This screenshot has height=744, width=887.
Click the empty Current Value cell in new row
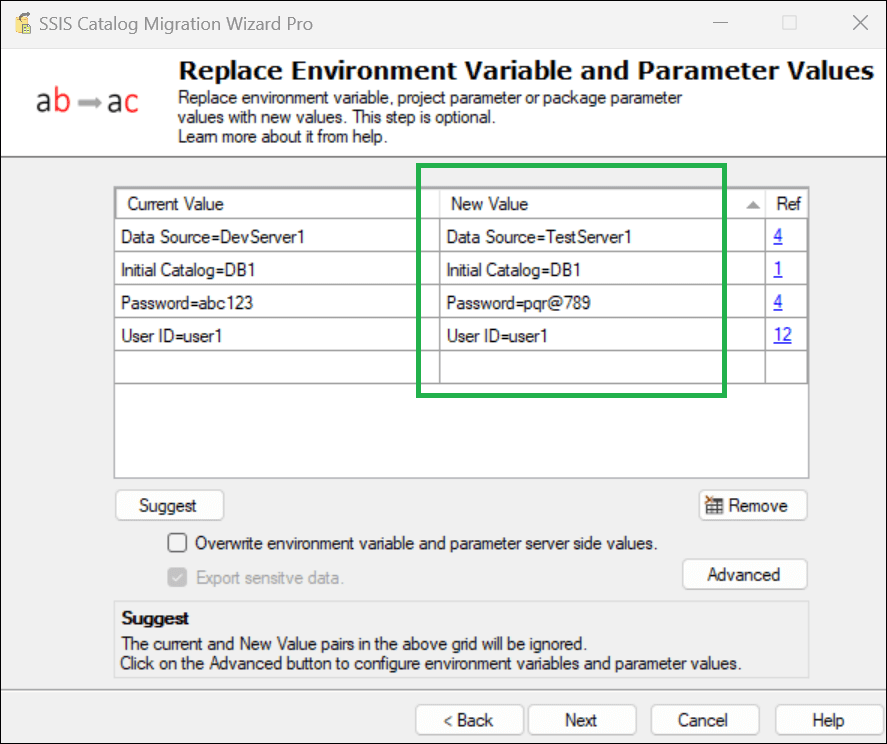point(277,367)
